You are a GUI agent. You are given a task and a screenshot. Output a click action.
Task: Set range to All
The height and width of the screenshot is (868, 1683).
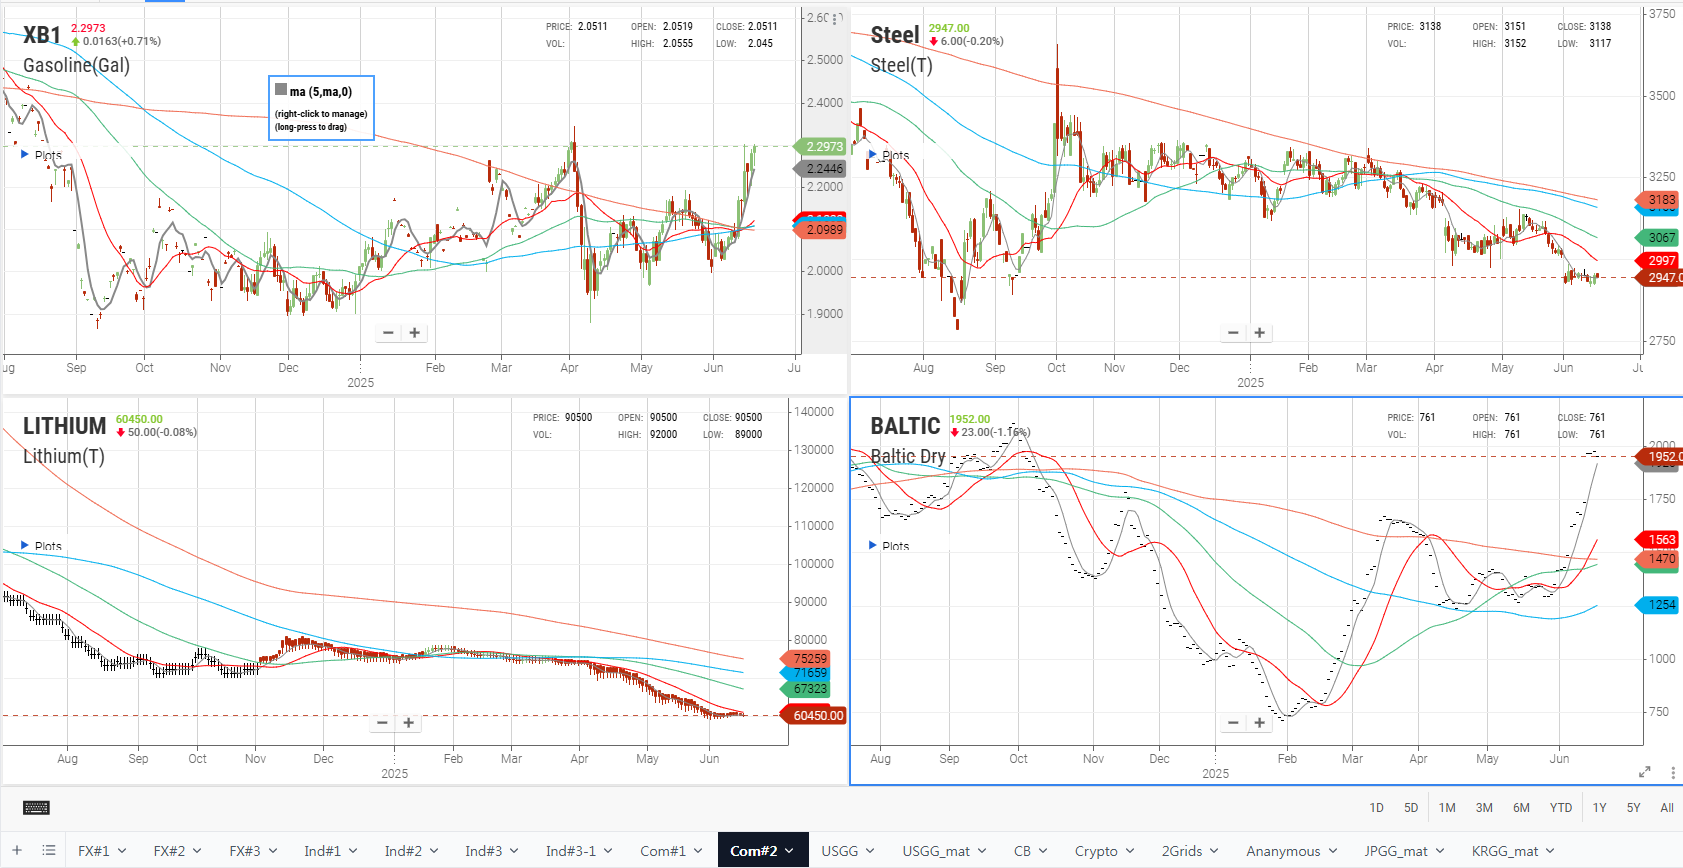pos(1667,808)
